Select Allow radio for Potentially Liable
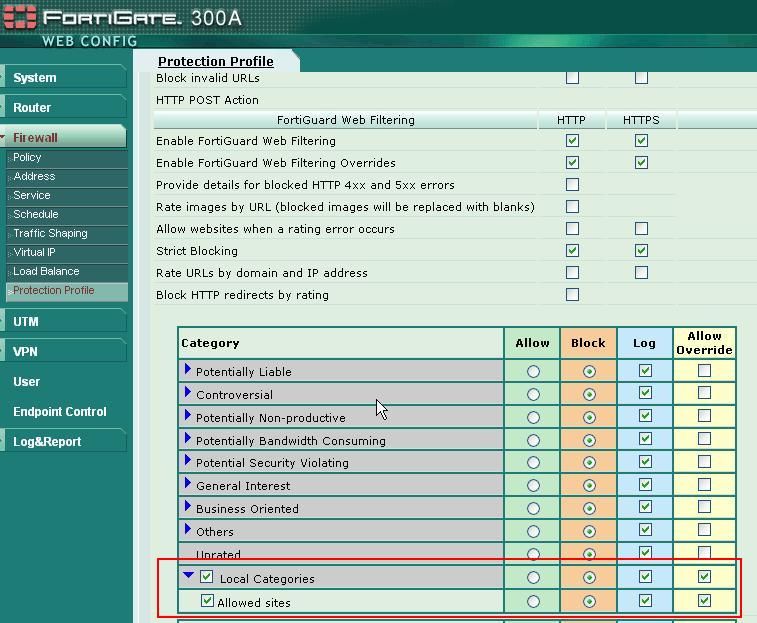The height and width of the screenshot is (623, 757). 533,371
